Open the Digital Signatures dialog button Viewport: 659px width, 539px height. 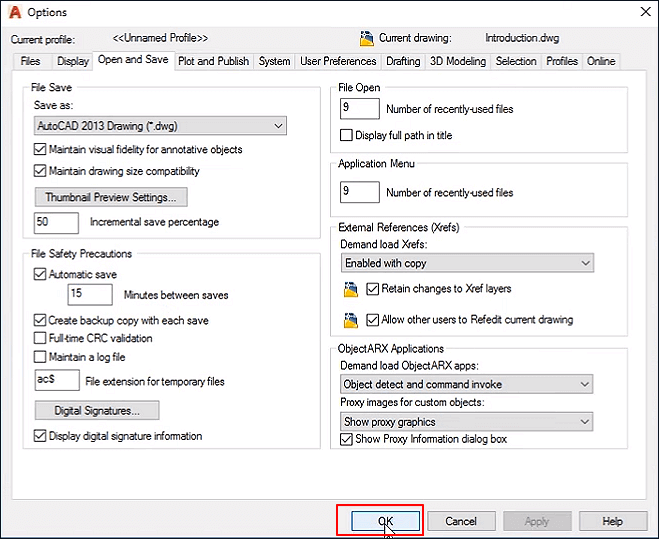click(97, 410)
